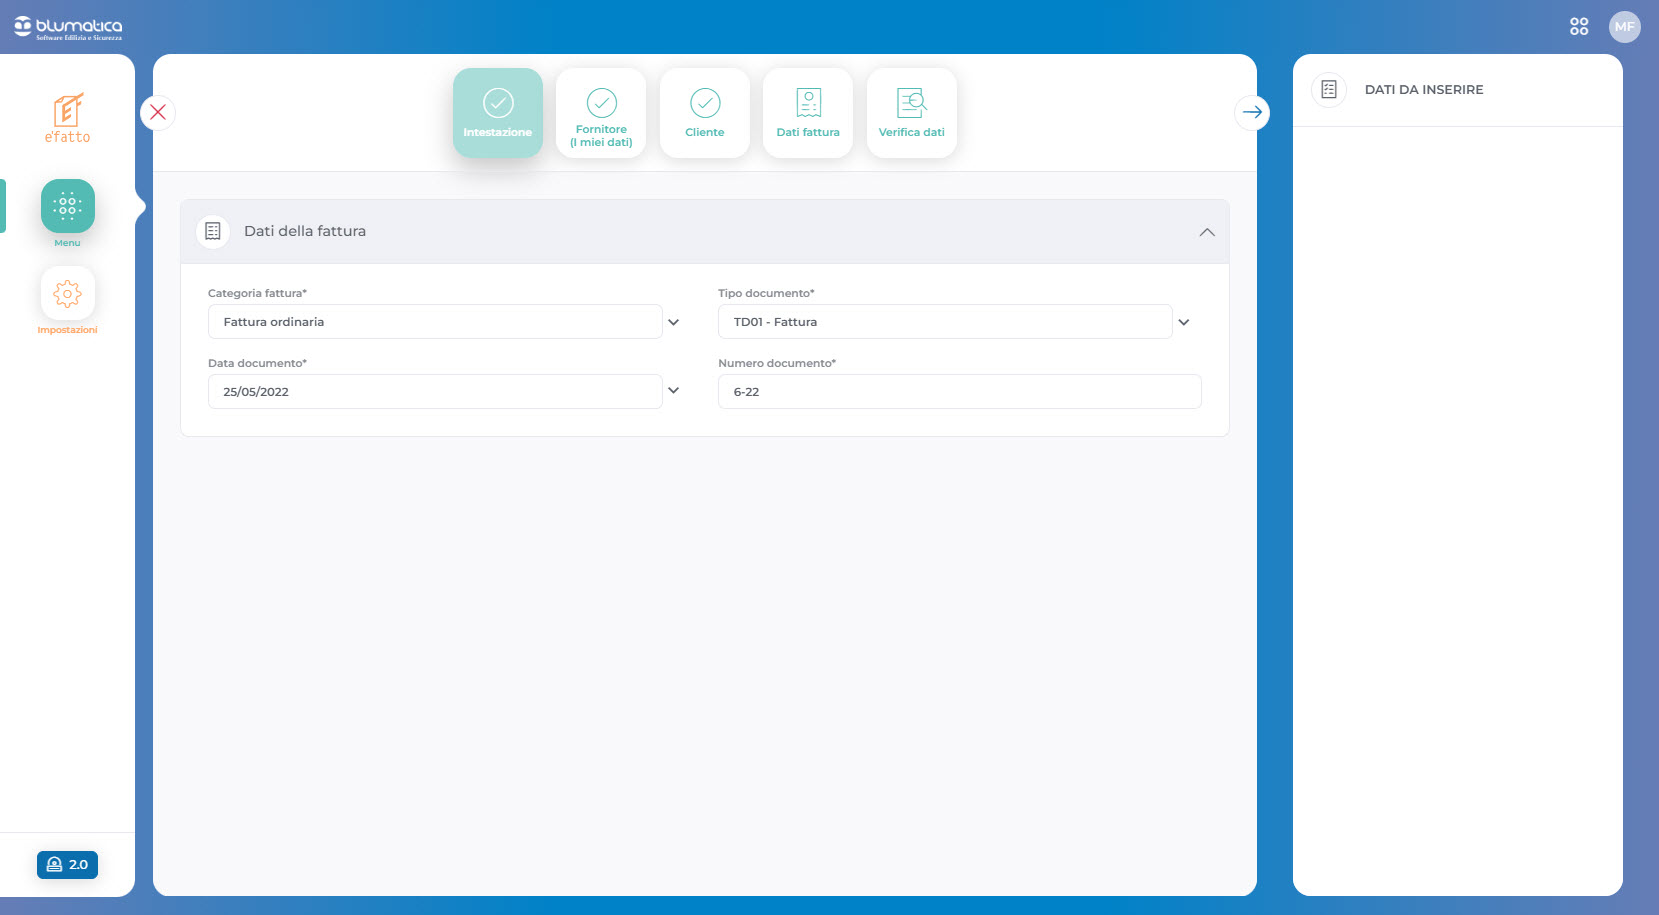Open the MF user avatar menu
Viewport: 1659px width, 915px height.
point(1624,27)
